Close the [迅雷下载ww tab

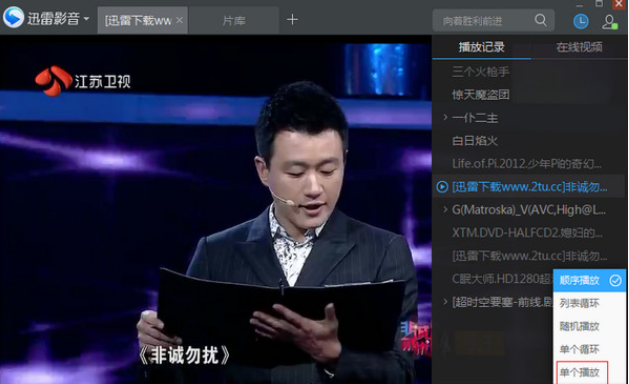pyautogui.click(x=180, y=20)
